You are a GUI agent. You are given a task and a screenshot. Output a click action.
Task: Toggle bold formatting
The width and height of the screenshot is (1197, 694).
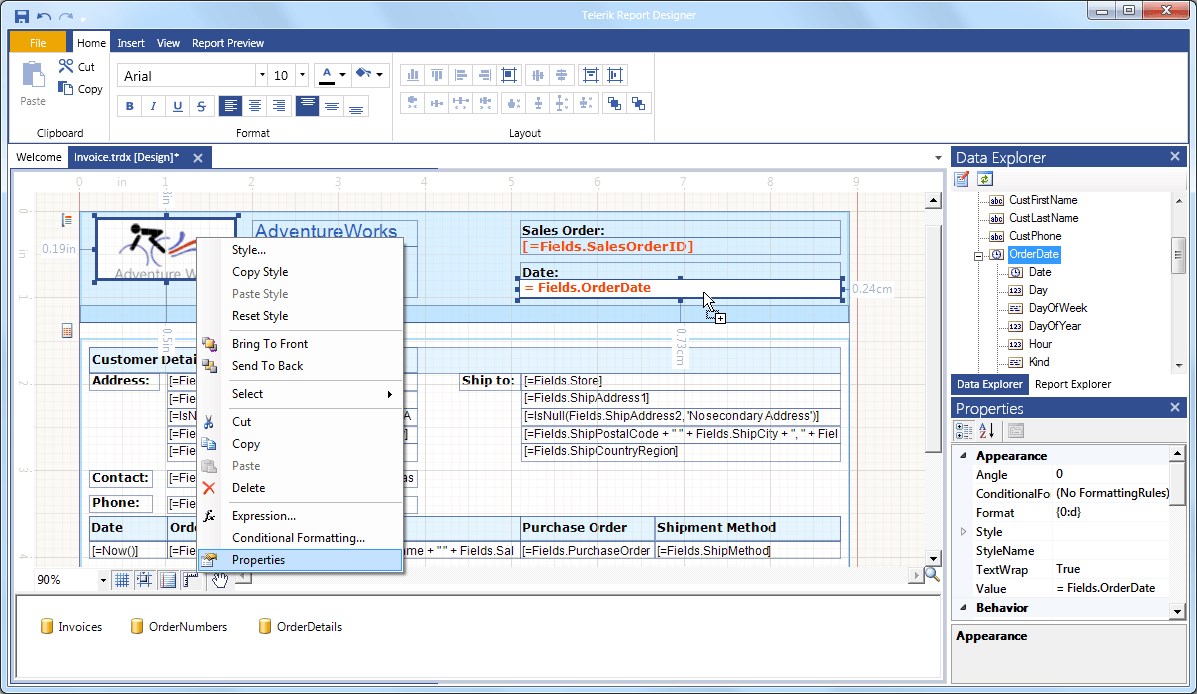coord(130,106)
